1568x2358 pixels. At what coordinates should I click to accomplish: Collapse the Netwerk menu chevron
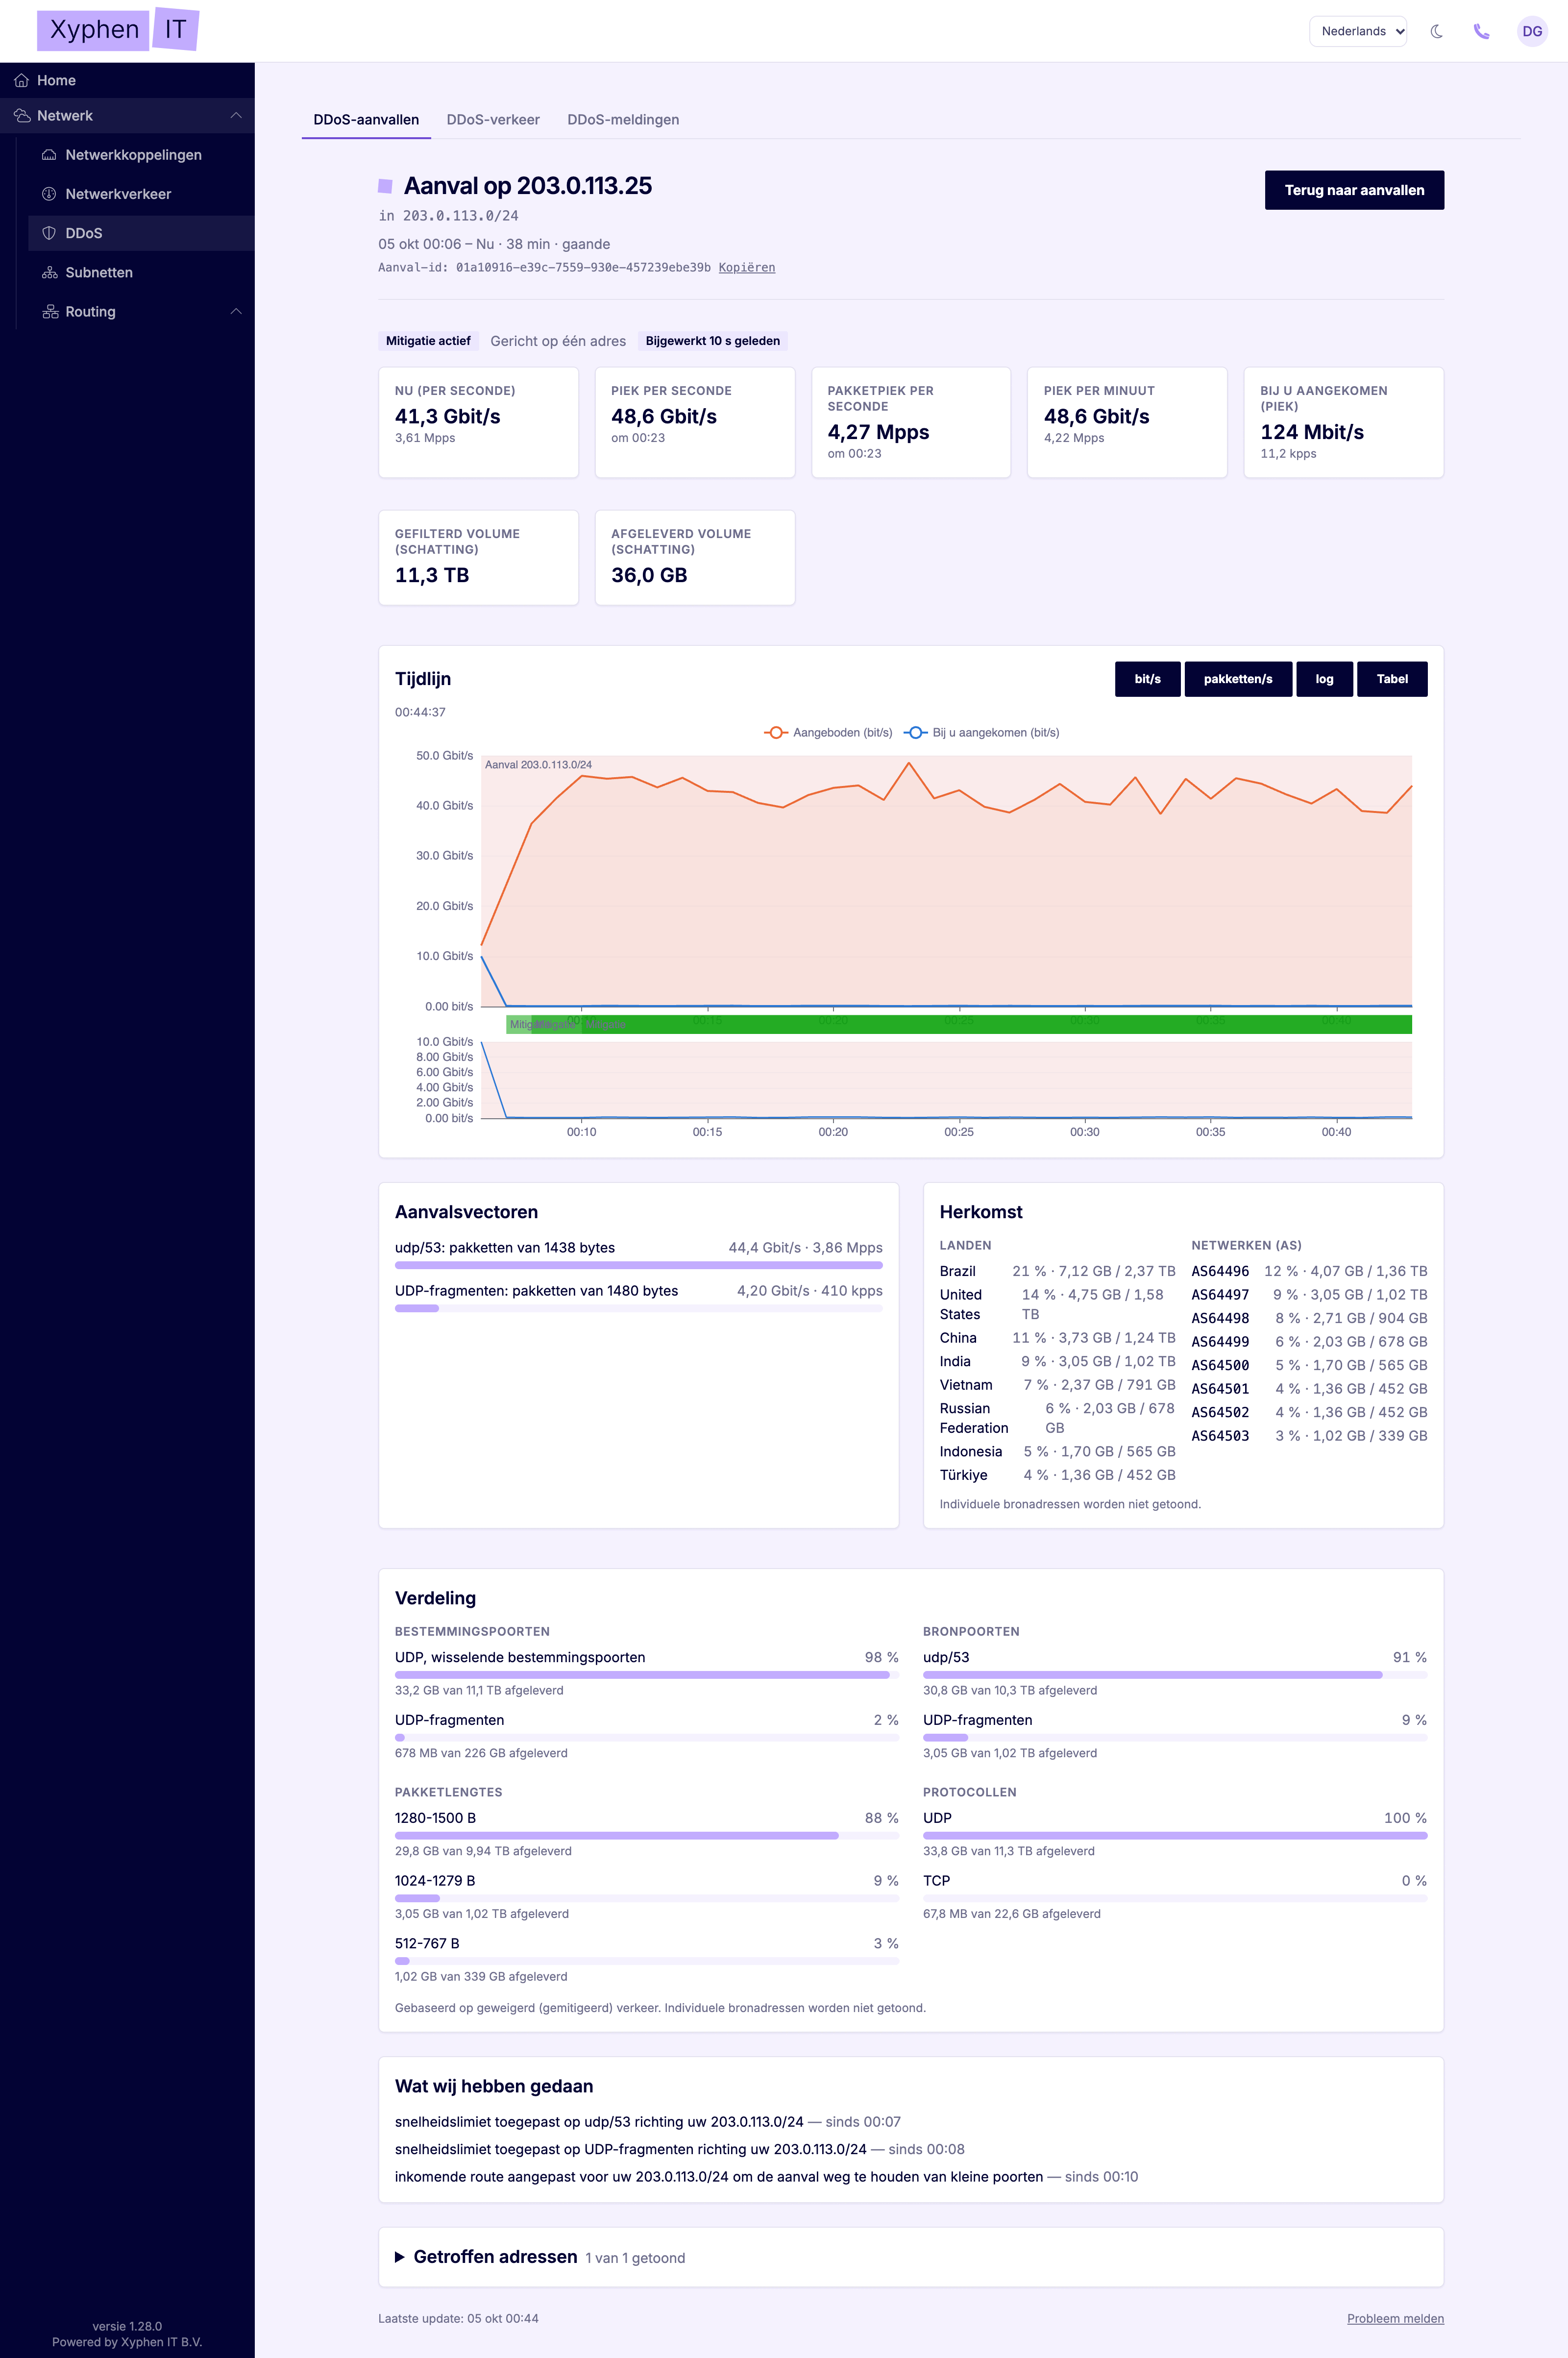tap(236, 116)
